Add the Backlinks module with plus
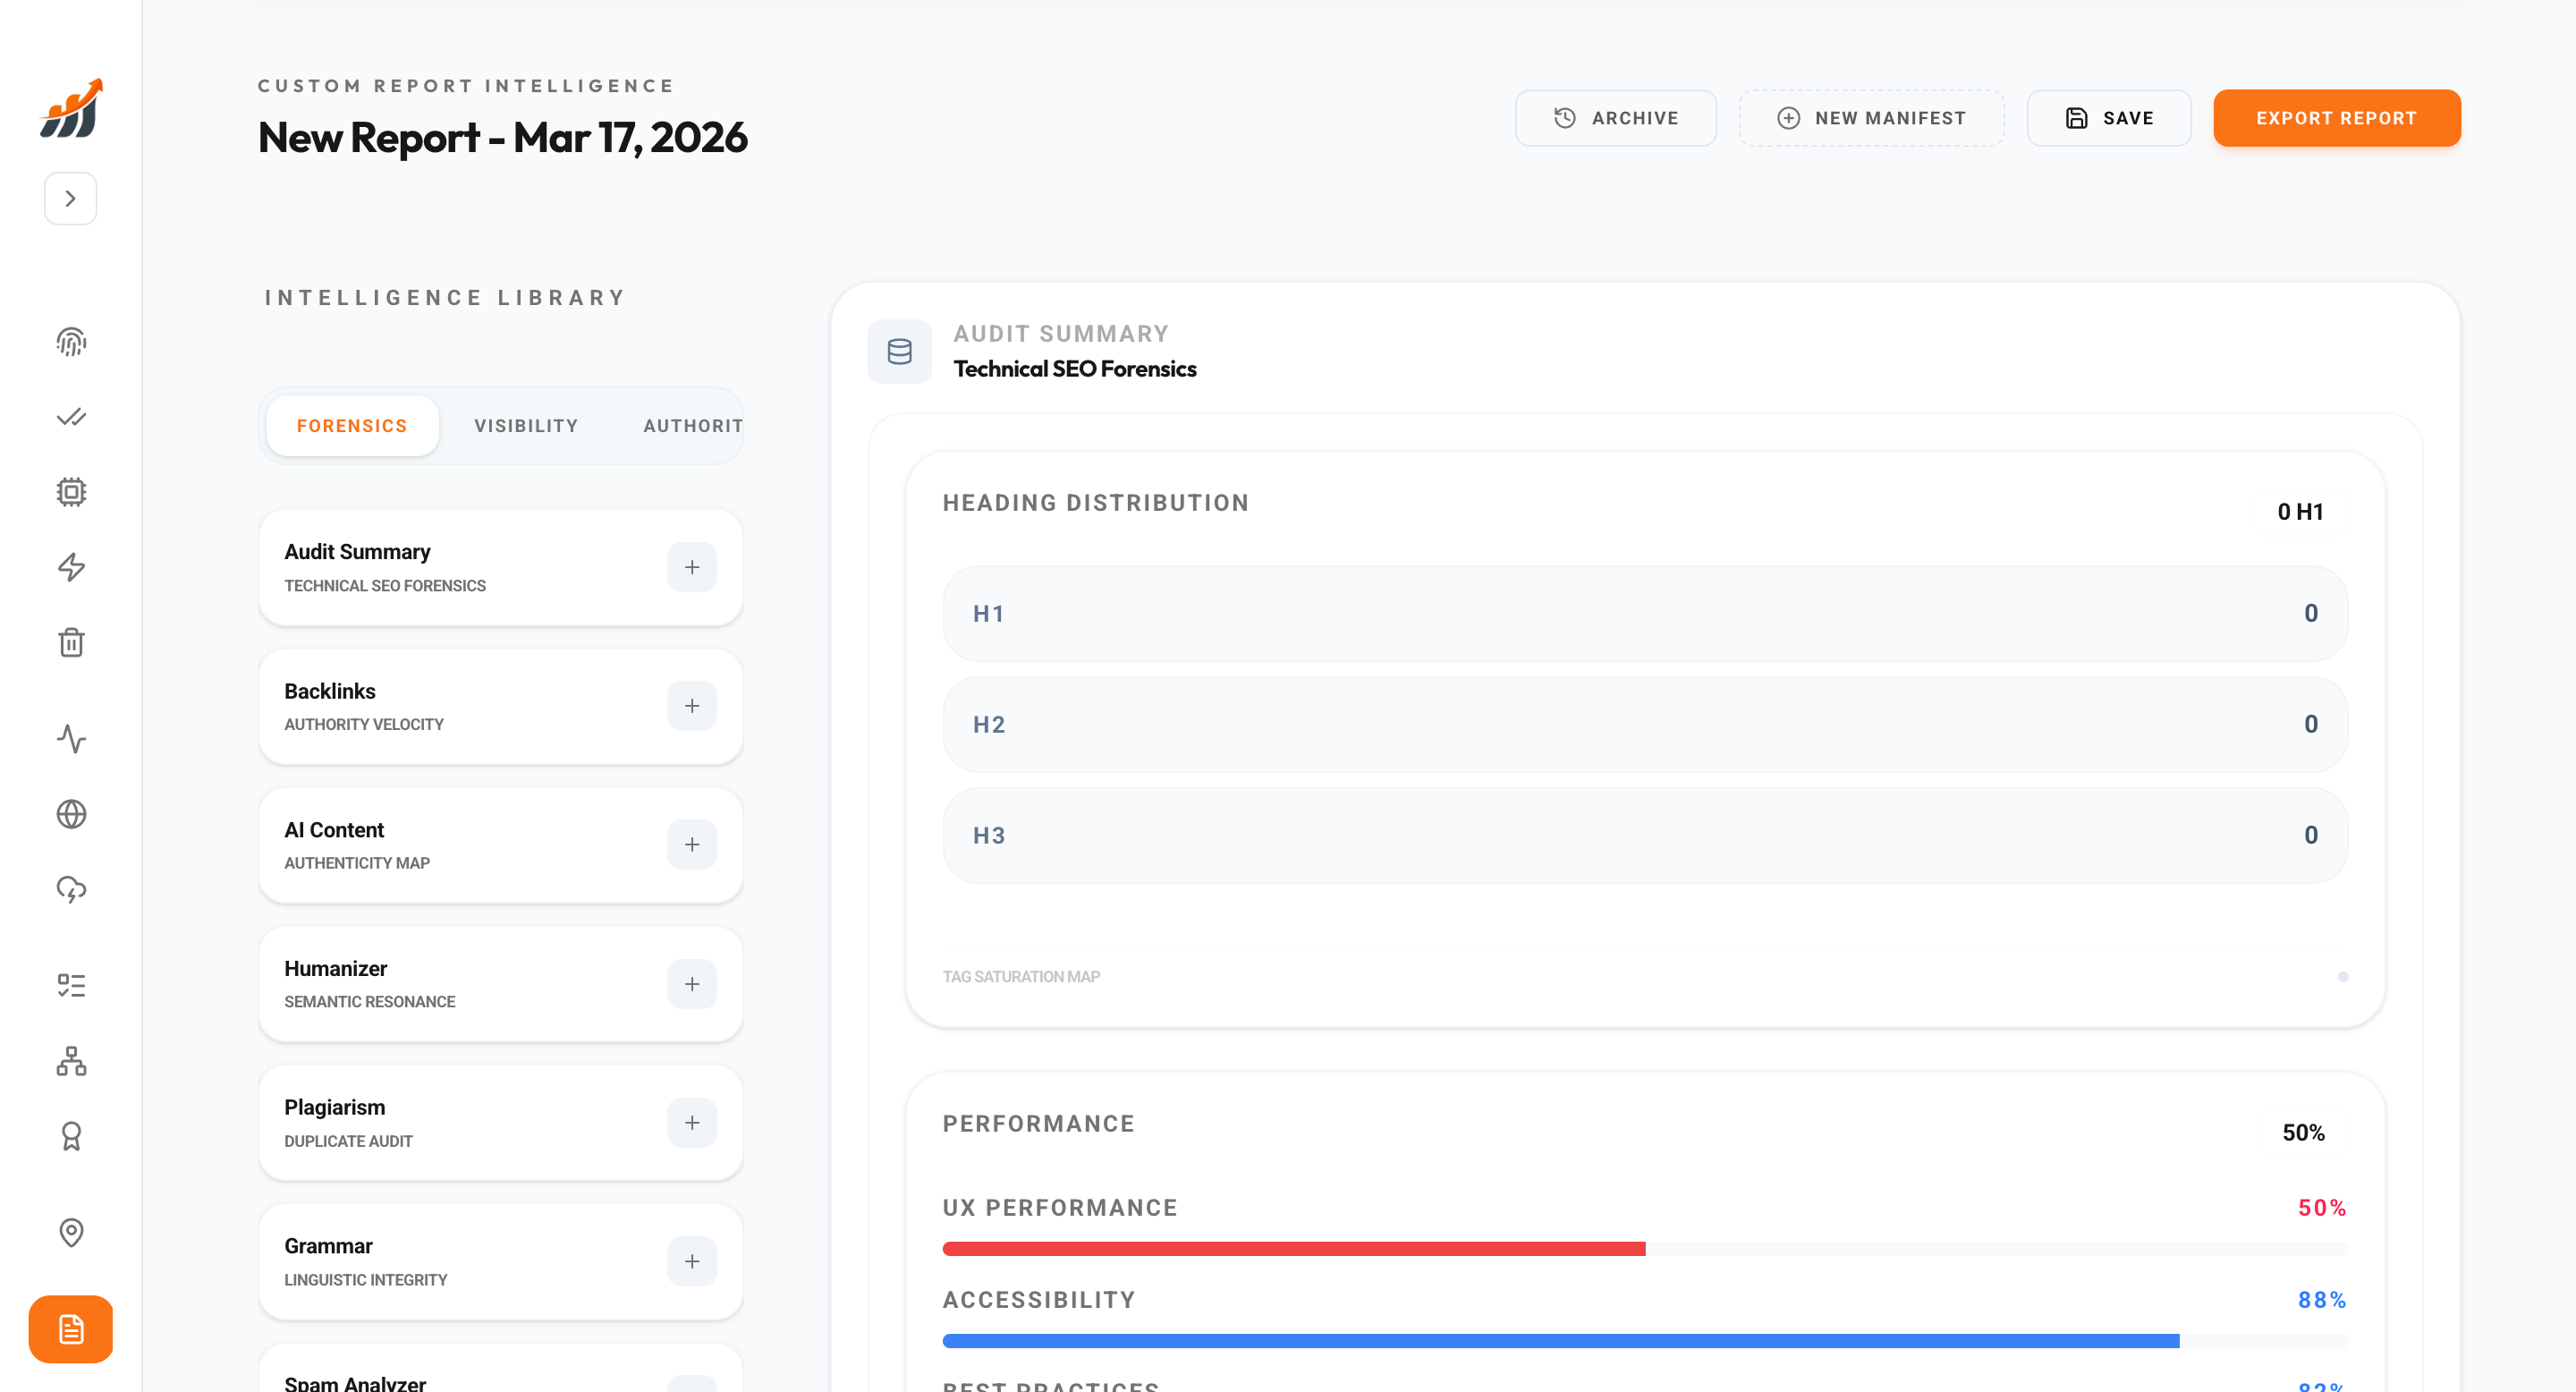The width and height of the screenshot is (2576, 1392). click(x=691, y=706)
